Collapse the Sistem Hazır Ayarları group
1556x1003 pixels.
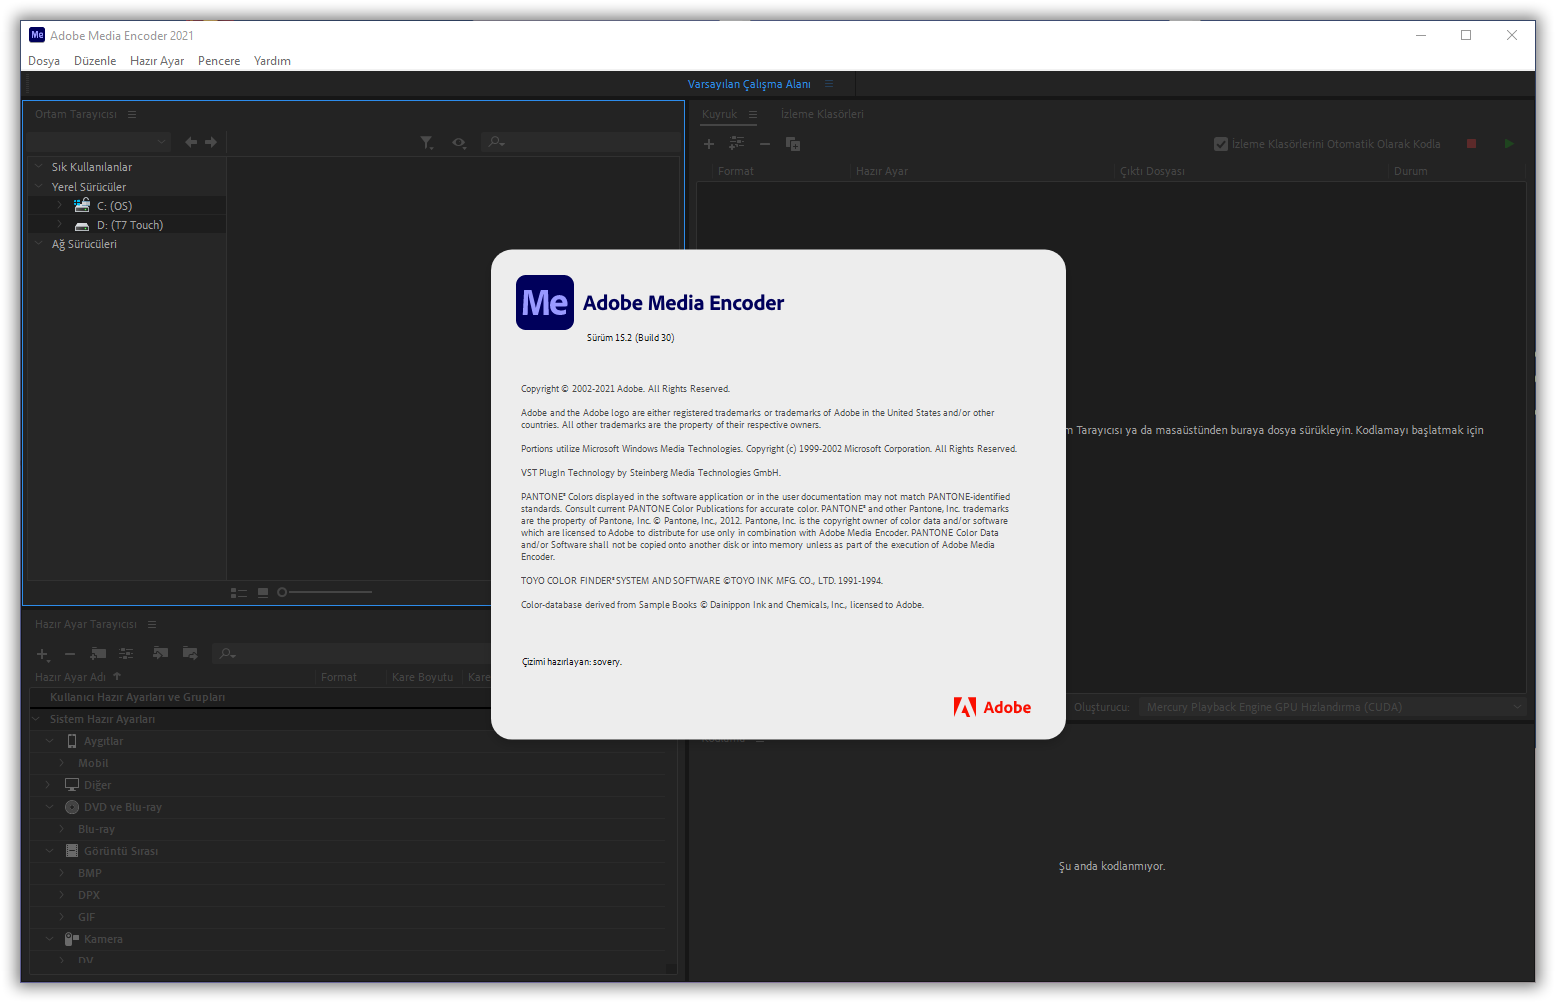pos(37,719)
